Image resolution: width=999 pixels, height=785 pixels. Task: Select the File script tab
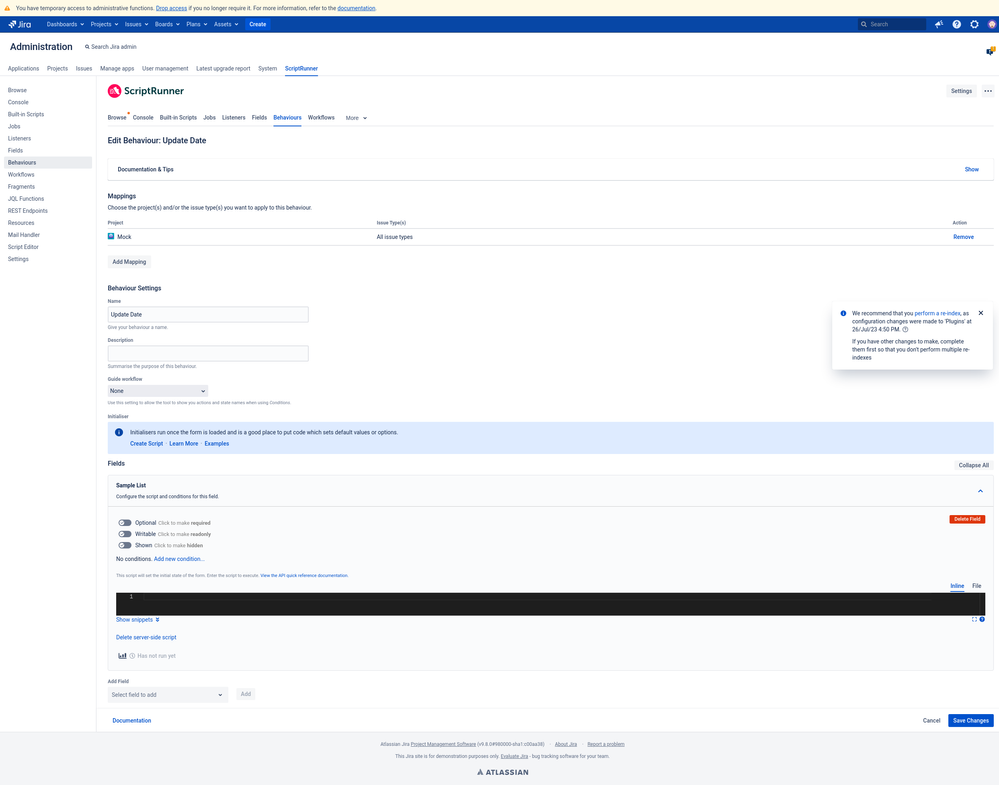tap(977, 586)
